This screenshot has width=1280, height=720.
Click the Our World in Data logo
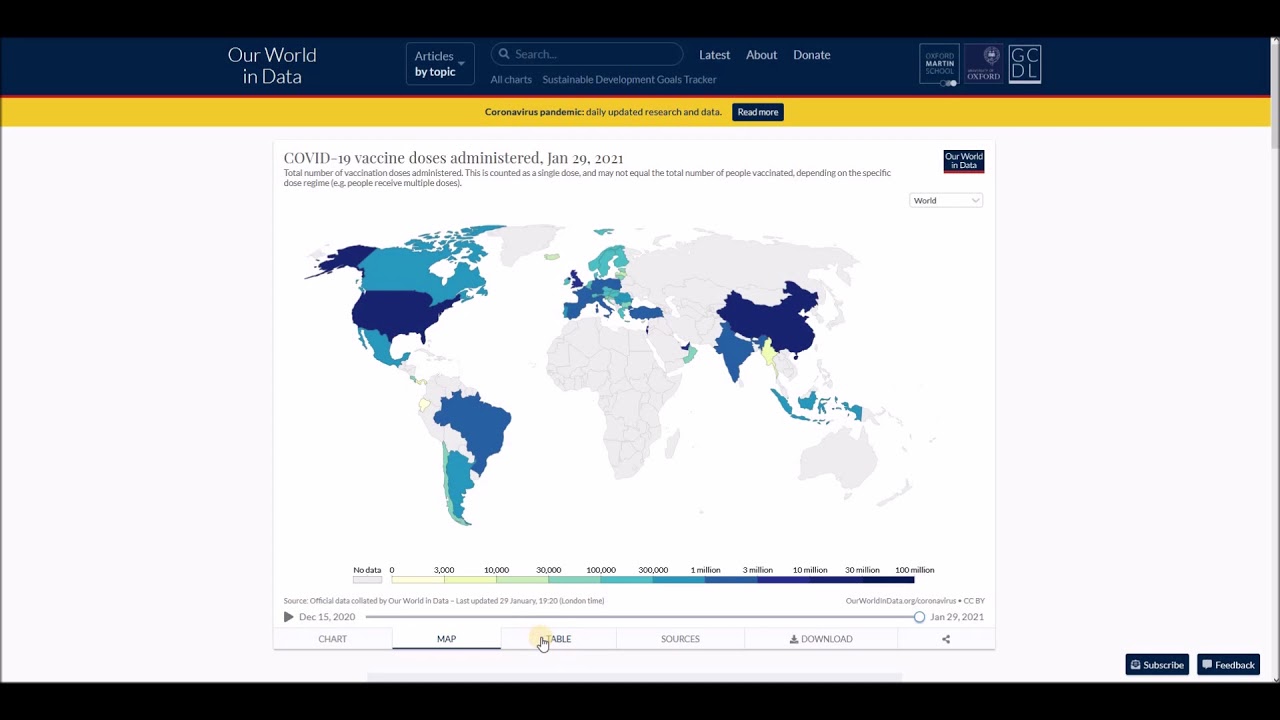click(272, 66)
